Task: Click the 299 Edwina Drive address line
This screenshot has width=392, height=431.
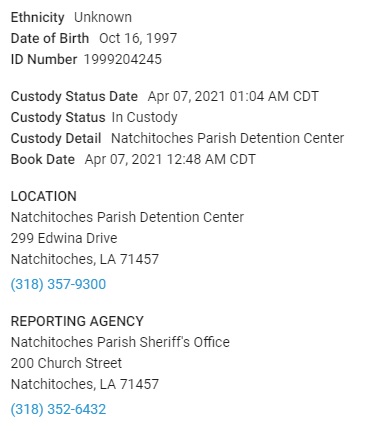Action: tap(64, 238)
